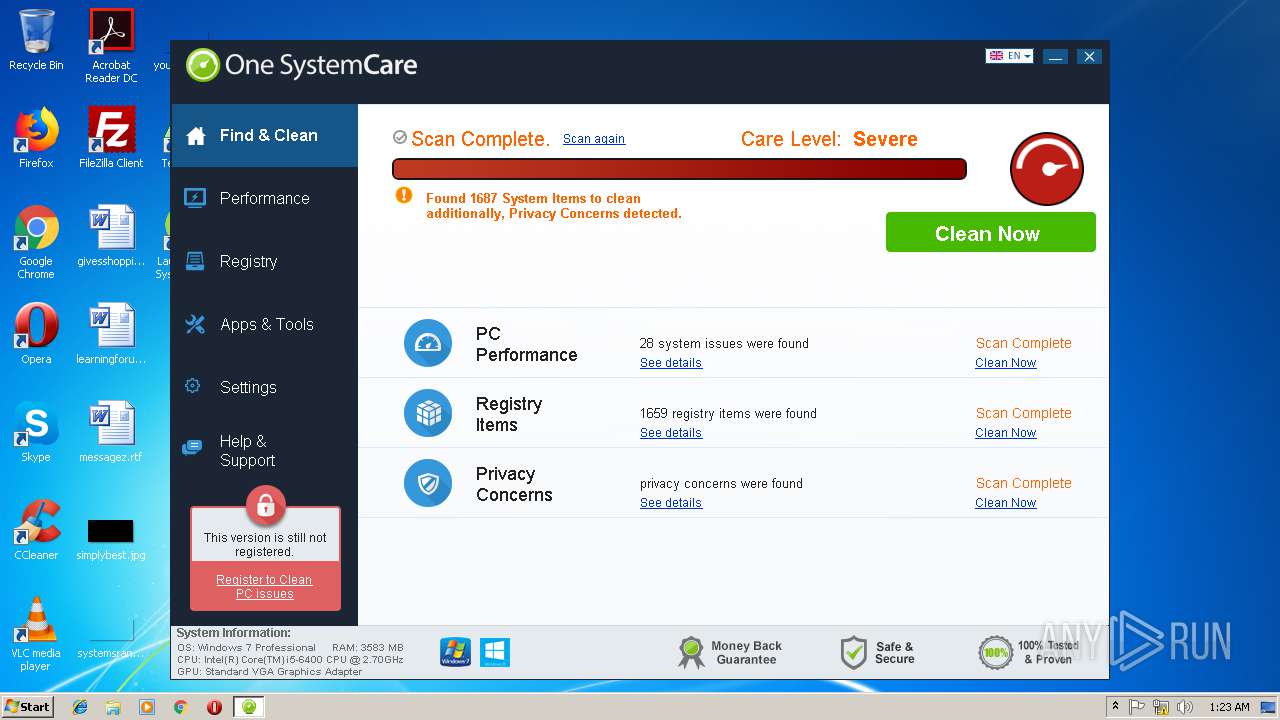
Task: Open messagez.rtf document on desktop
Action: 111,432
